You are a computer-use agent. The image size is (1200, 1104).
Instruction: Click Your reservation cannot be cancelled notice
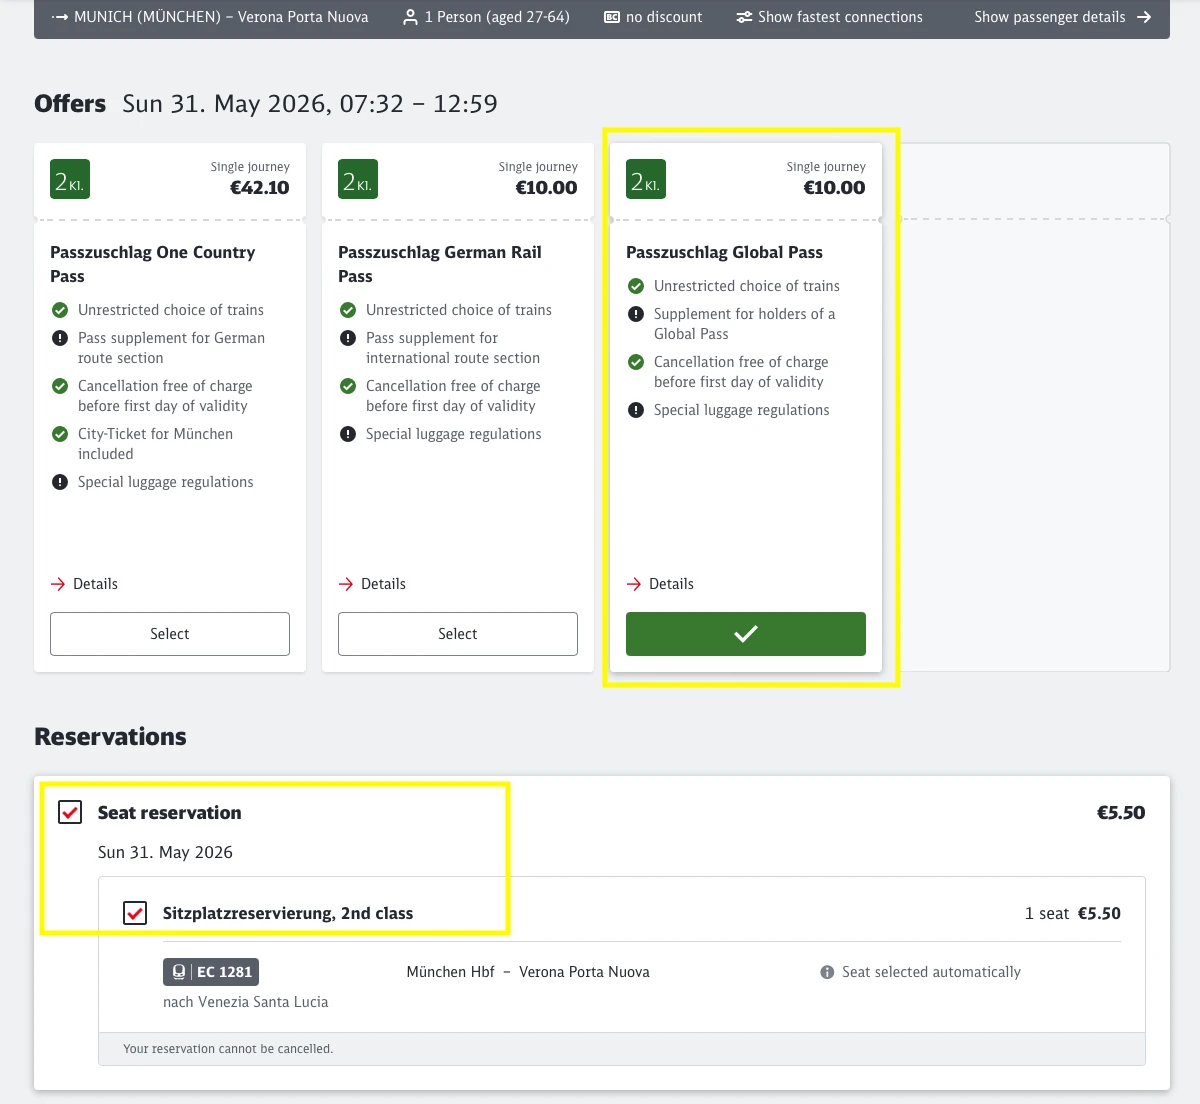(228, 1049)
